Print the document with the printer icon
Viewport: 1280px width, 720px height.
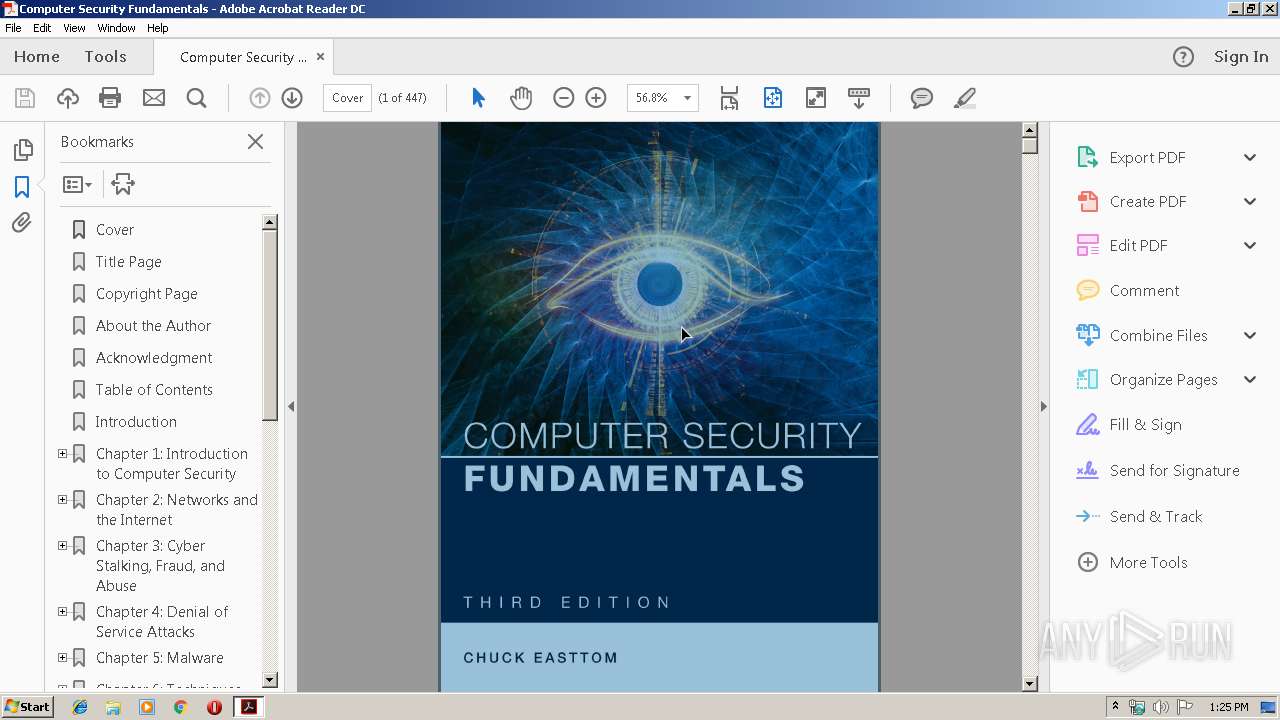(x=110, y=98)
